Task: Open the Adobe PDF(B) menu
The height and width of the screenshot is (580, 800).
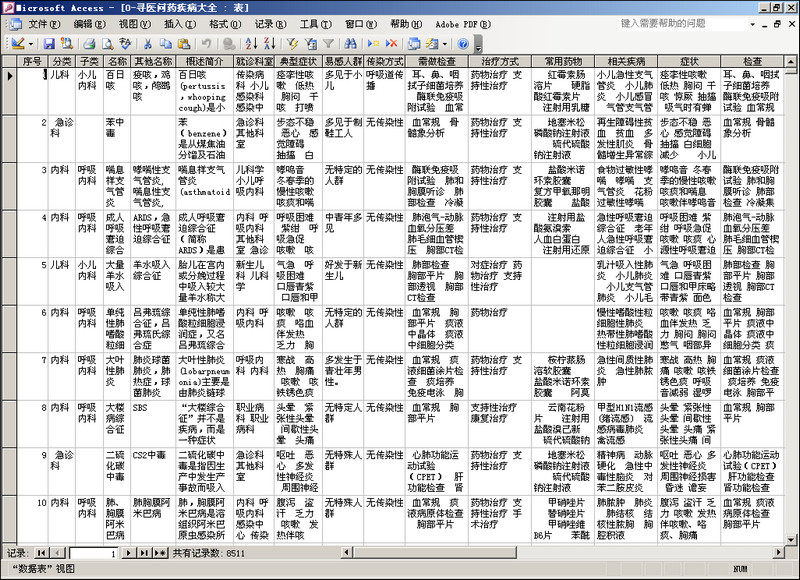Action: 463,24
